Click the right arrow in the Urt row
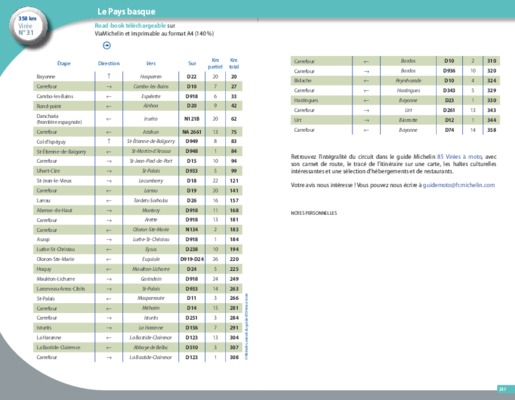The height and width of the screenshot is (400, 515). 366,120
